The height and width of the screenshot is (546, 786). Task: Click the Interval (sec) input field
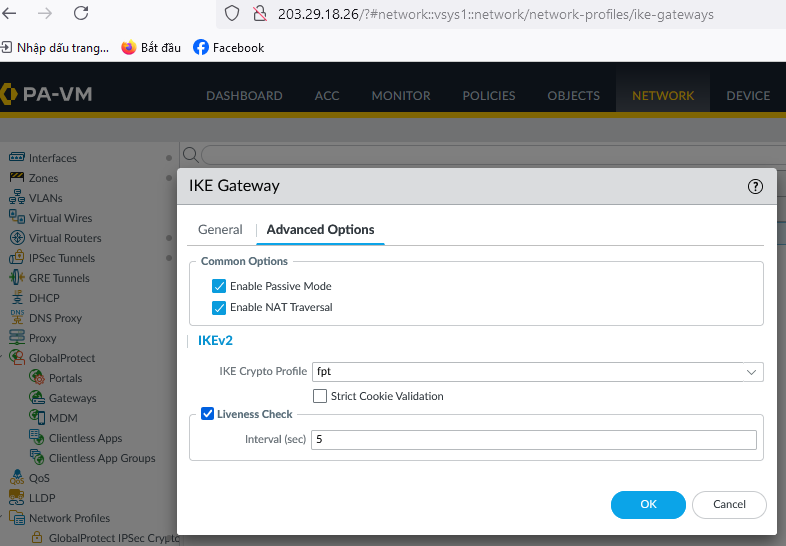[x=533, y=440]
